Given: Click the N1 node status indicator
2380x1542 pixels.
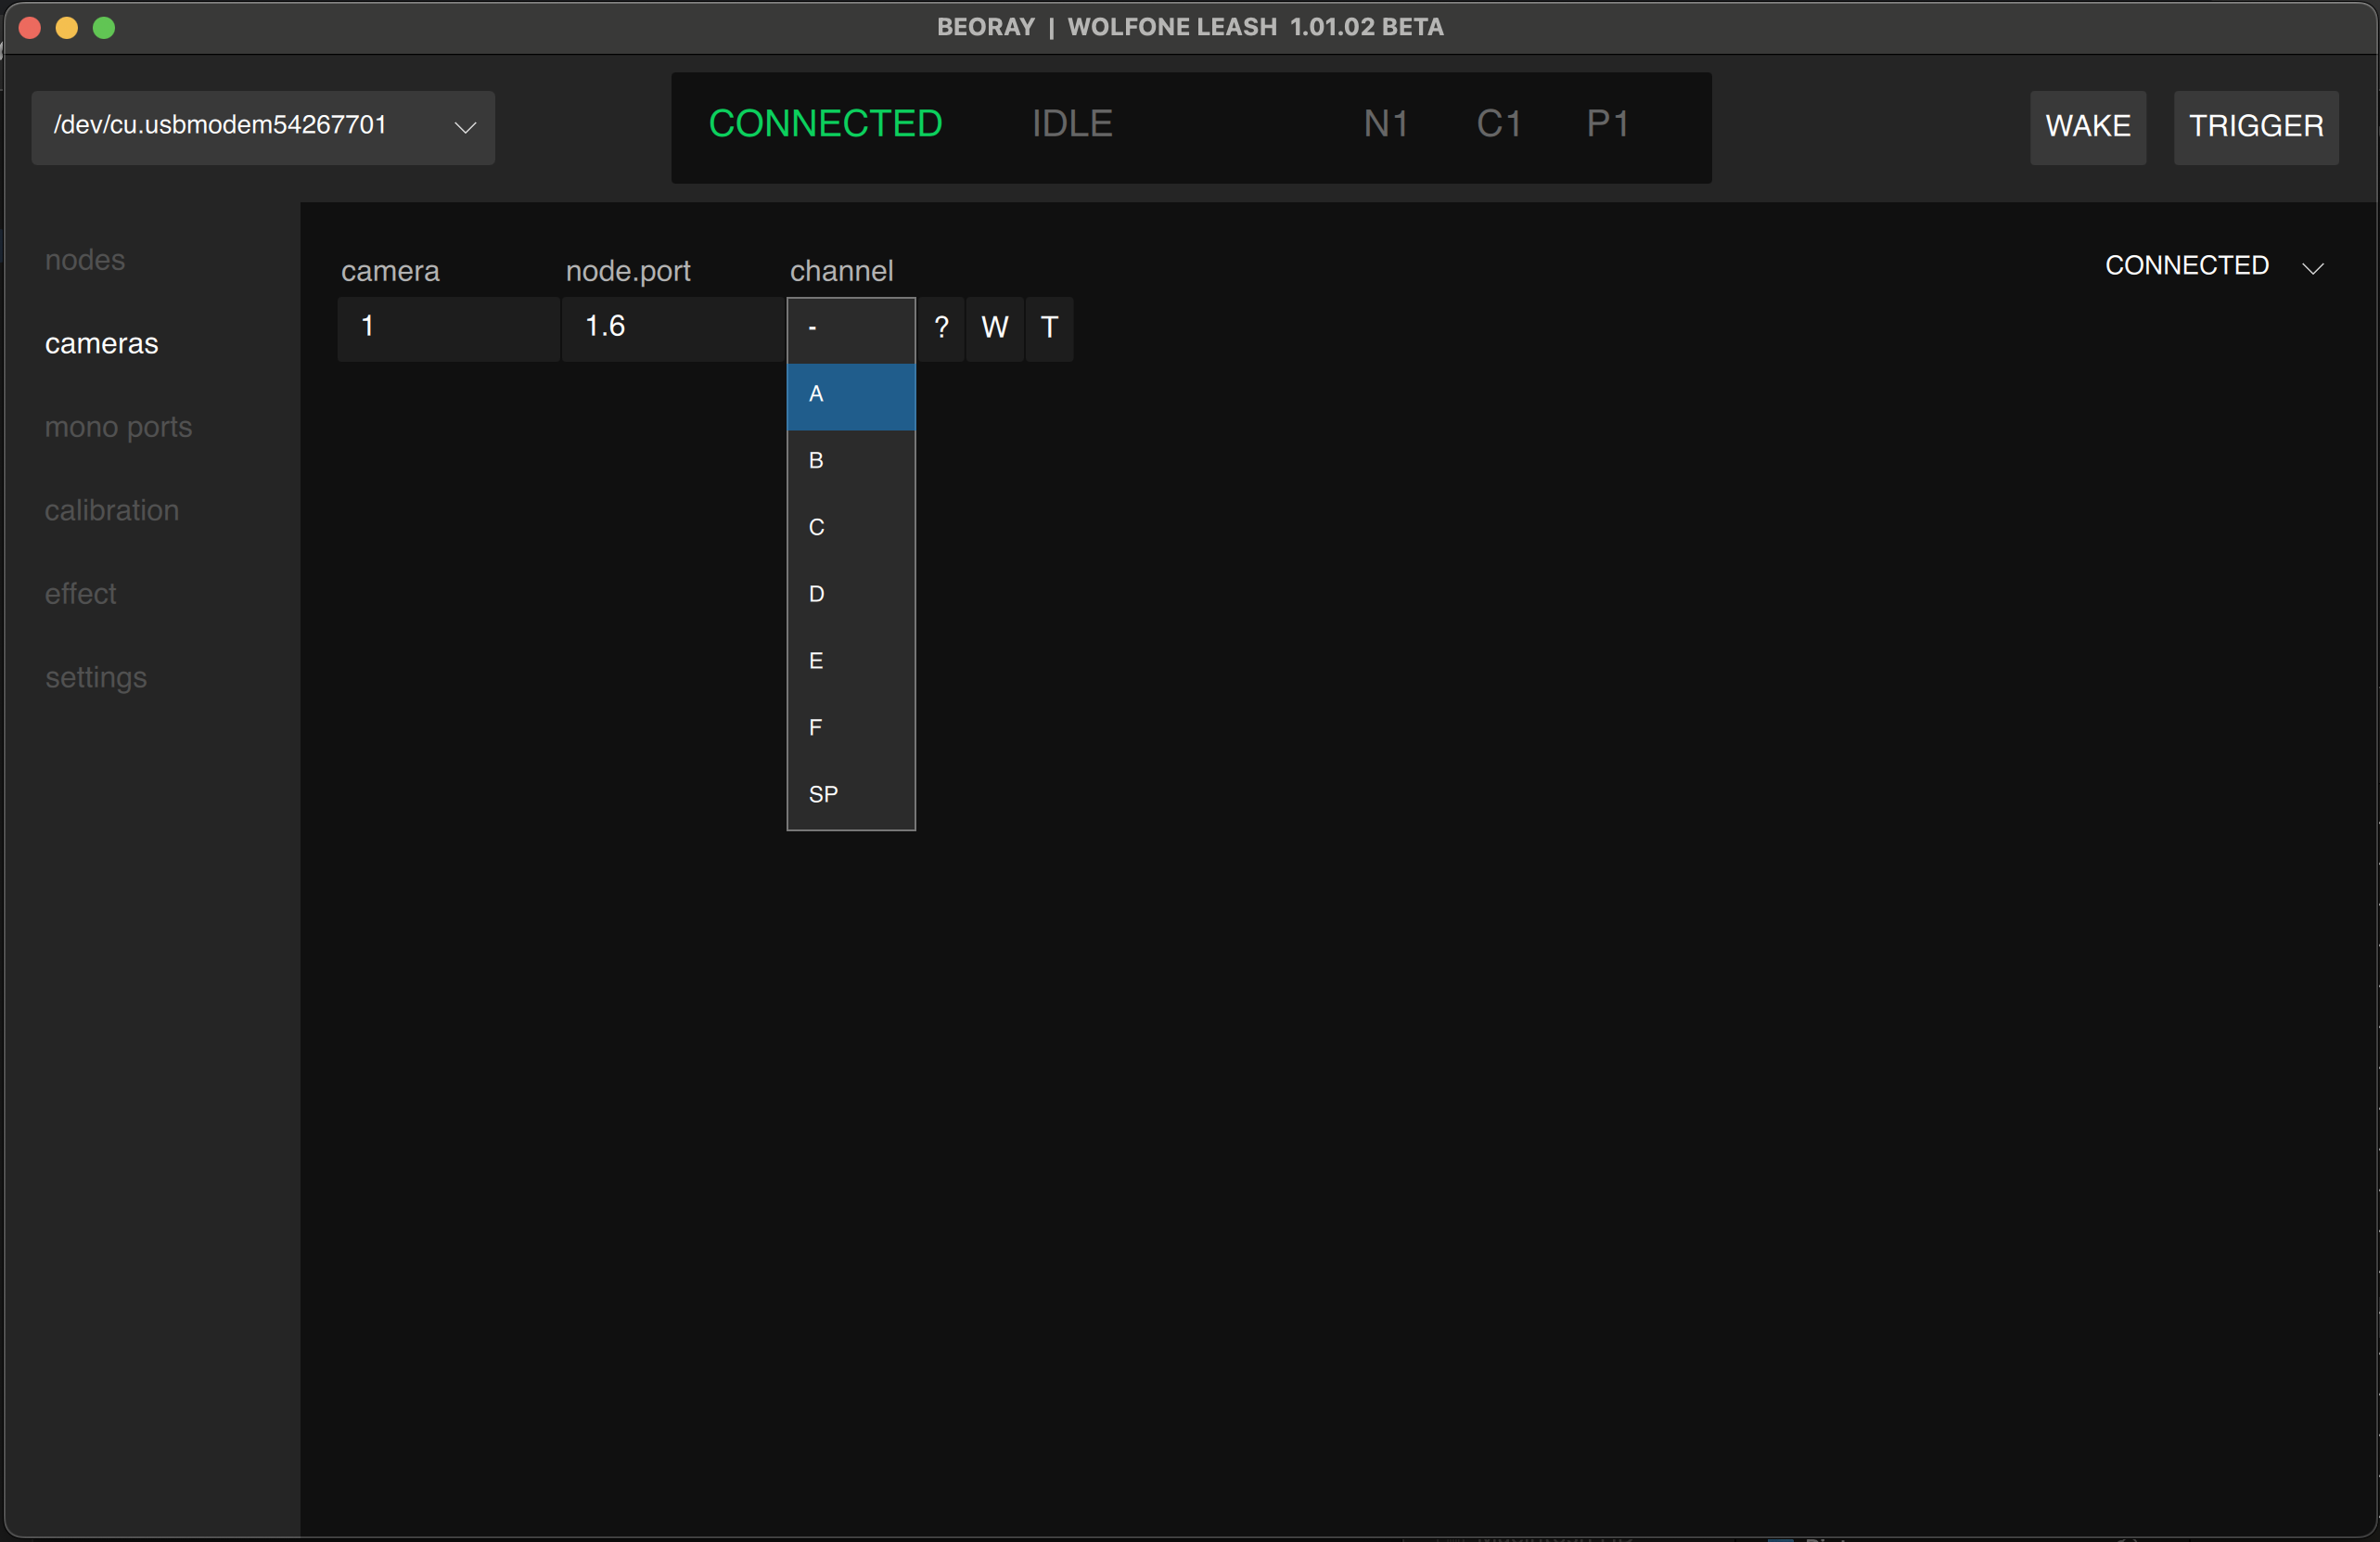Looking at the screenshot, I should coord(1385,123).
